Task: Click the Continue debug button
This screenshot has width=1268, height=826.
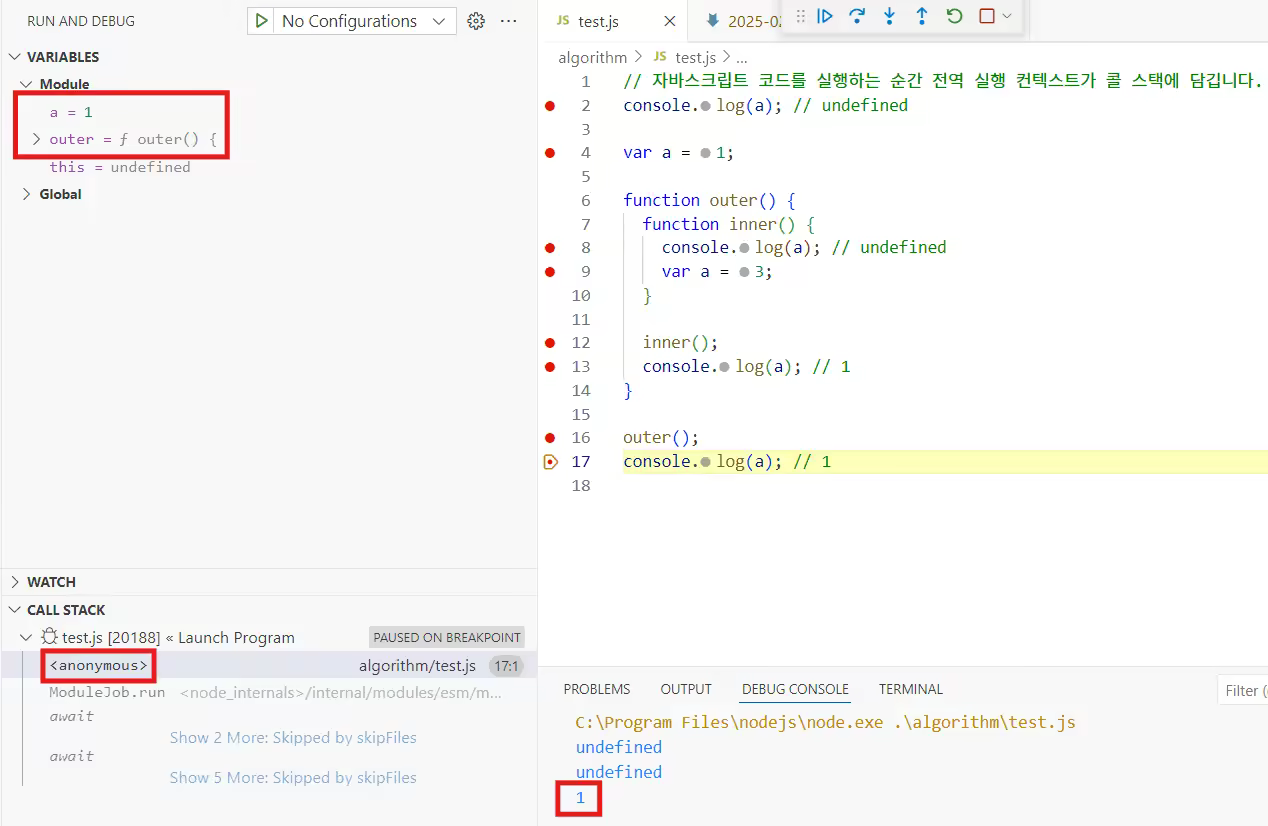Action: 825,16
